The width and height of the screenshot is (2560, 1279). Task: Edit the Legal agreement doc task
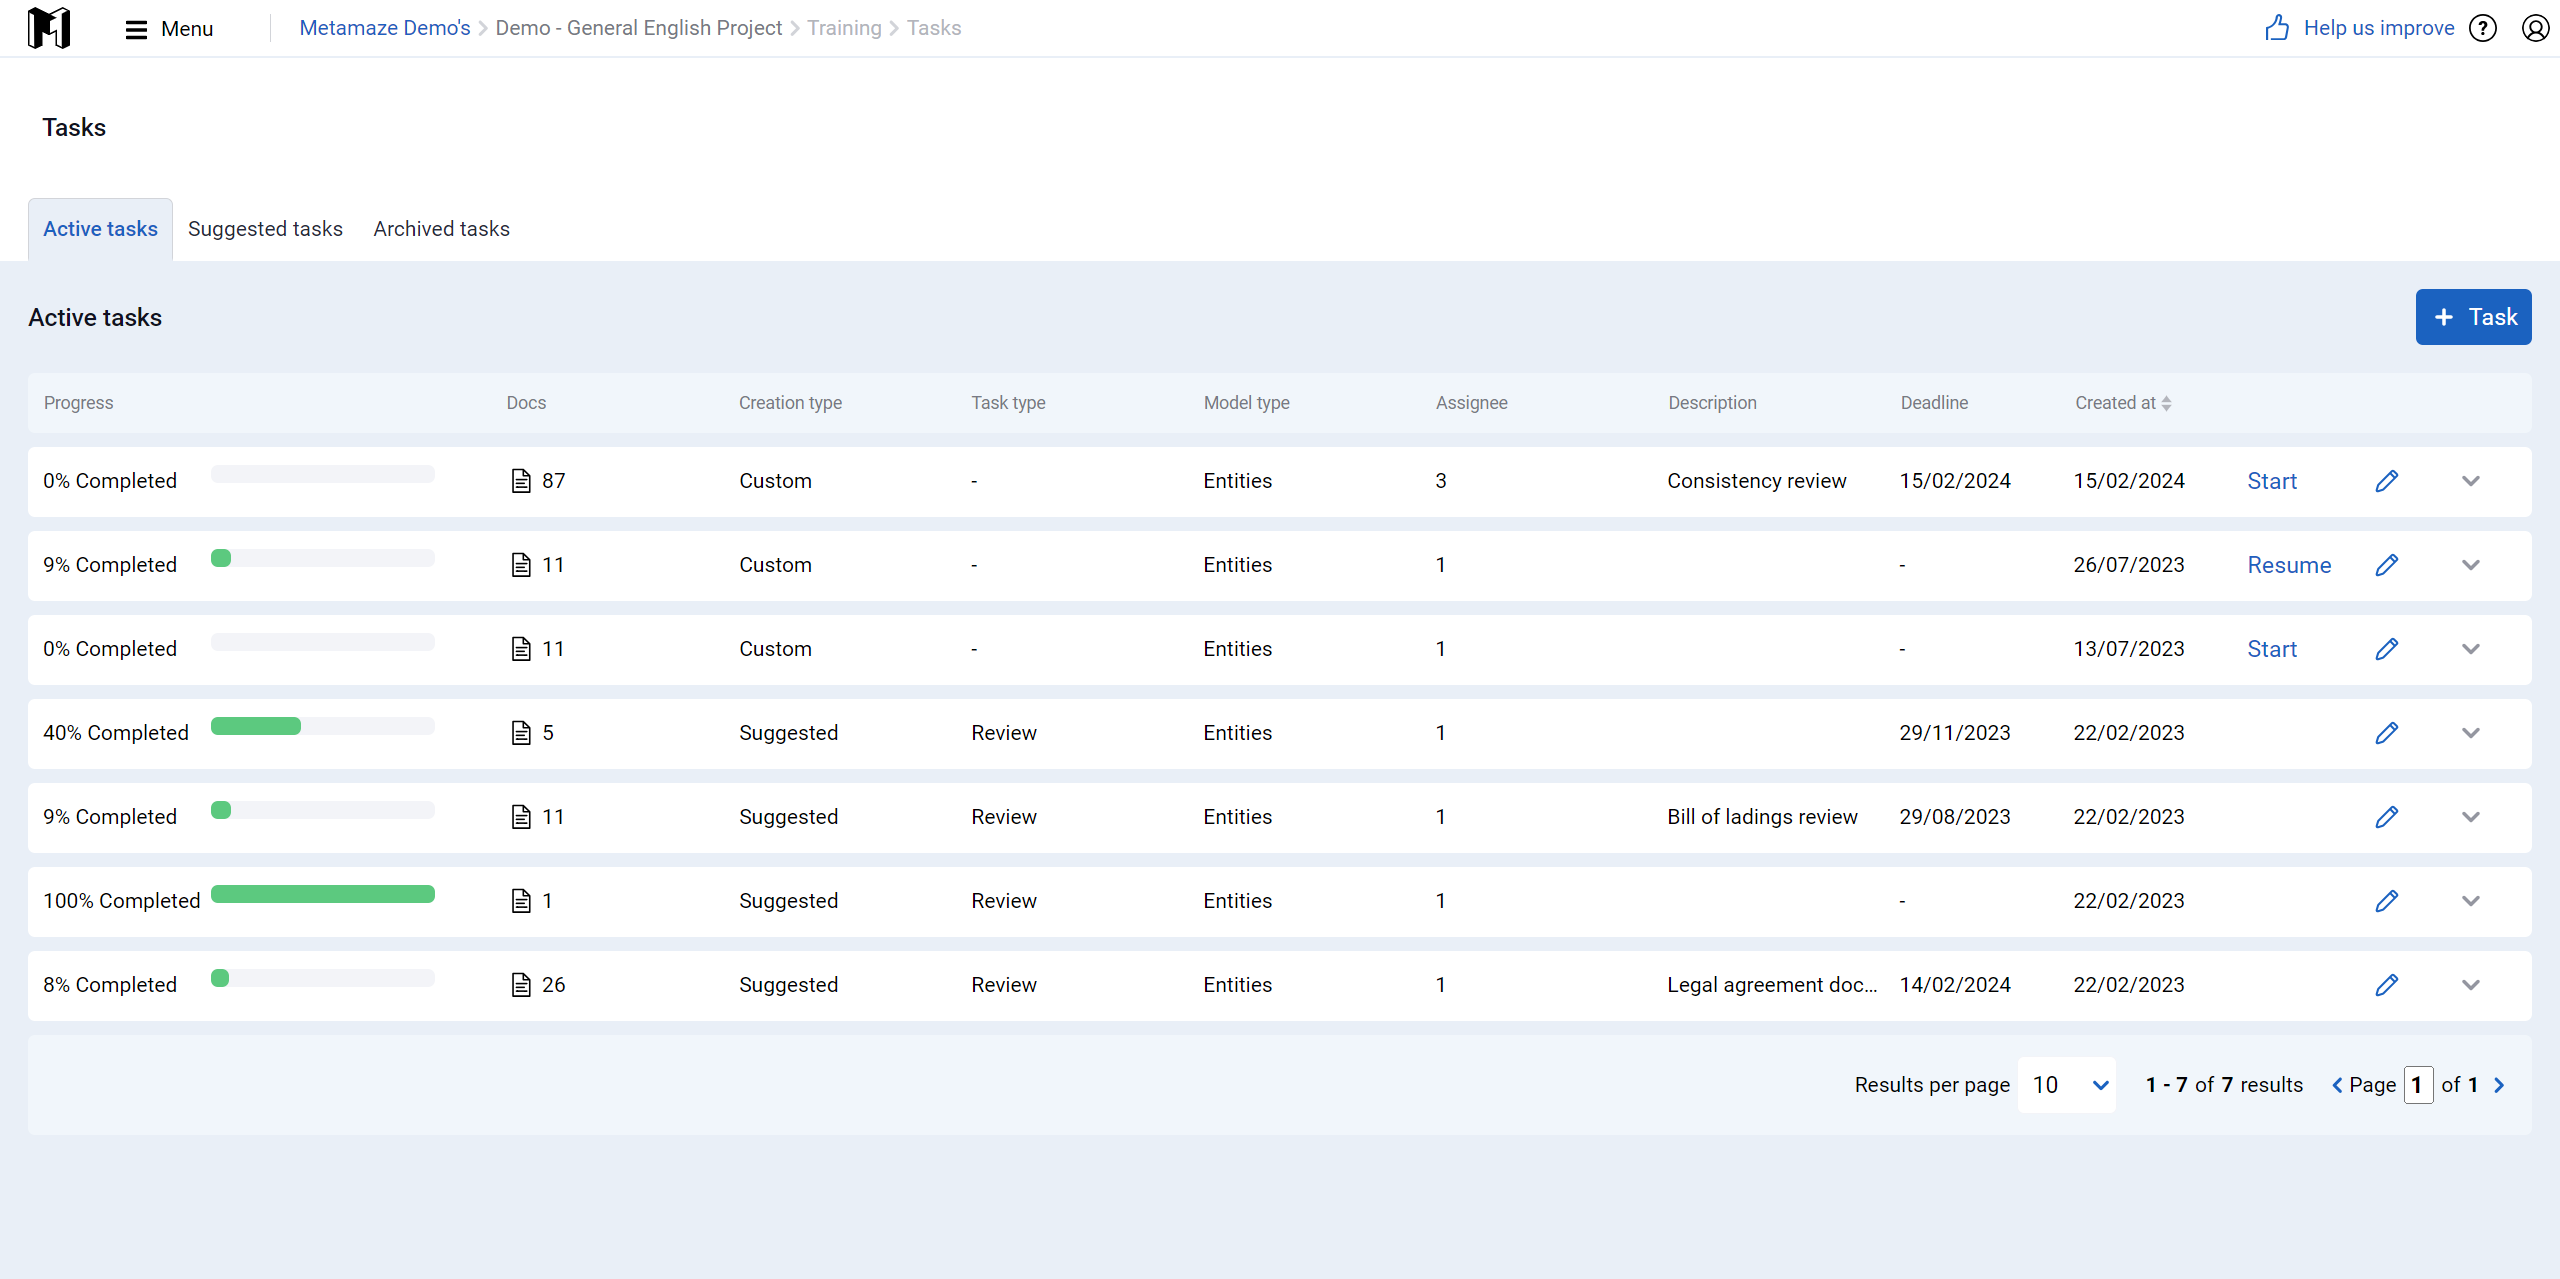2387,985
